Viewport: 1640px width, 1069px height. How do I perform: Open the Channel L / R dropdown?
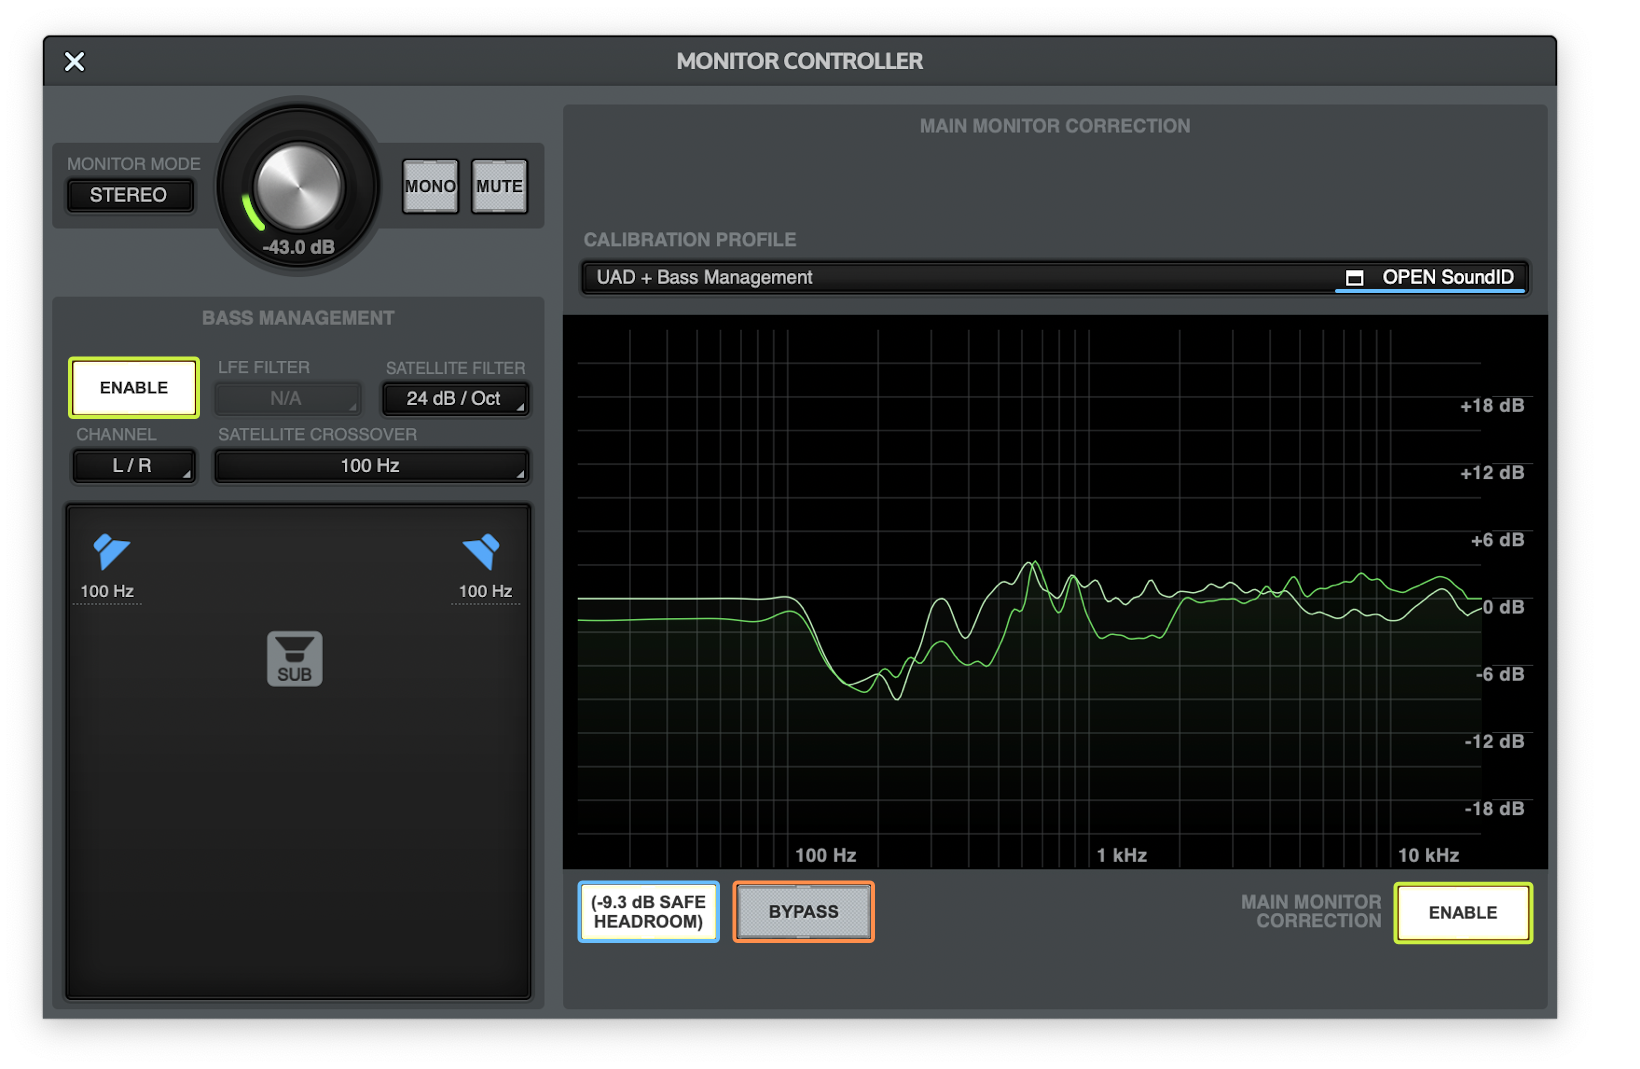[x=133, y=466]
